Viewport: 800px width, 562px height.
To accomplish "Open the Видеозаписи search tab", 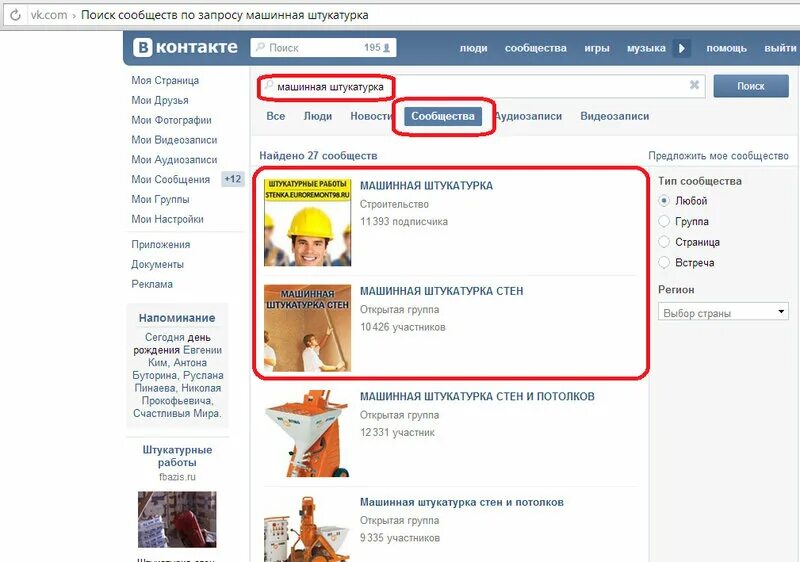I will coord(614,116).
